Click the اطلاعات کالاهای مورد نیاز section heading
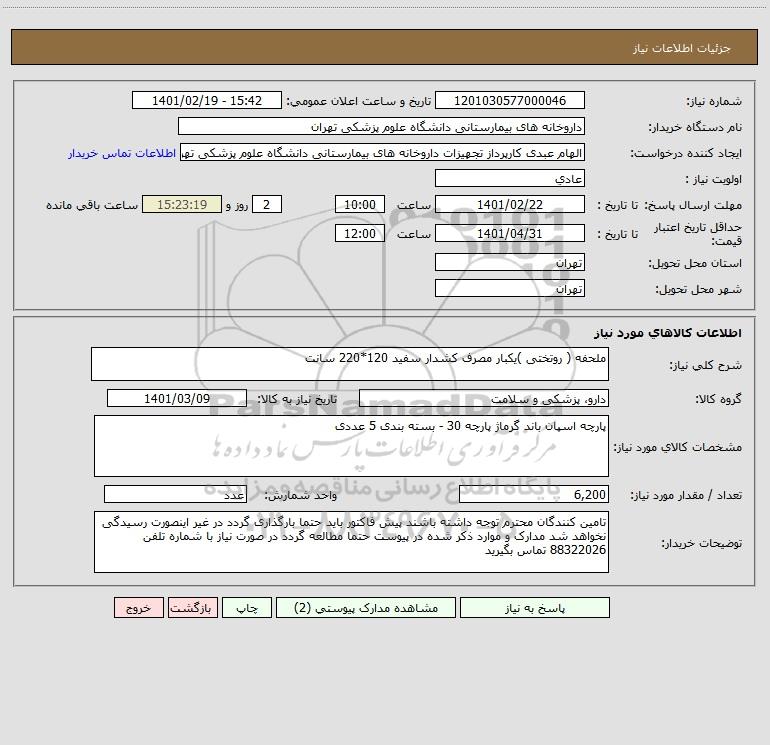The width and height of the screenshot is (770, 745). pyautogui.click(x=668, y=333)
